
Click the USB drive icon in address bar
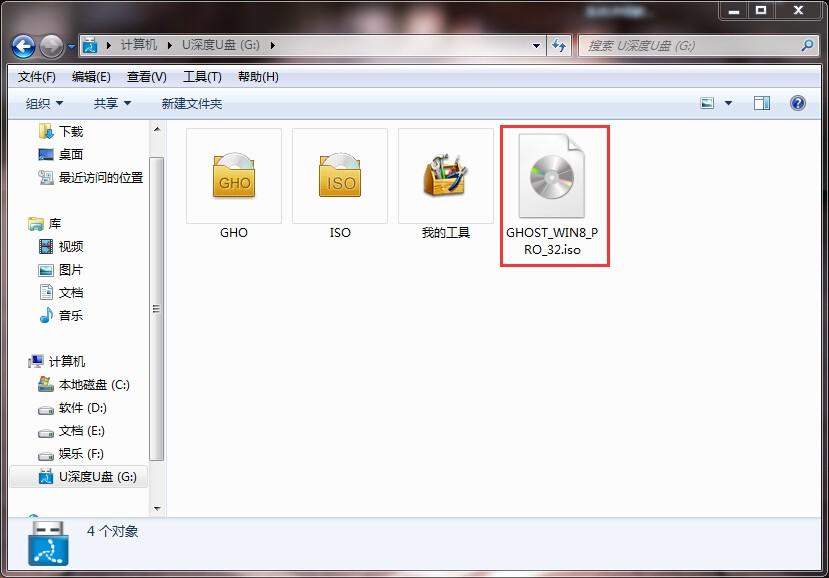[90, 45]
